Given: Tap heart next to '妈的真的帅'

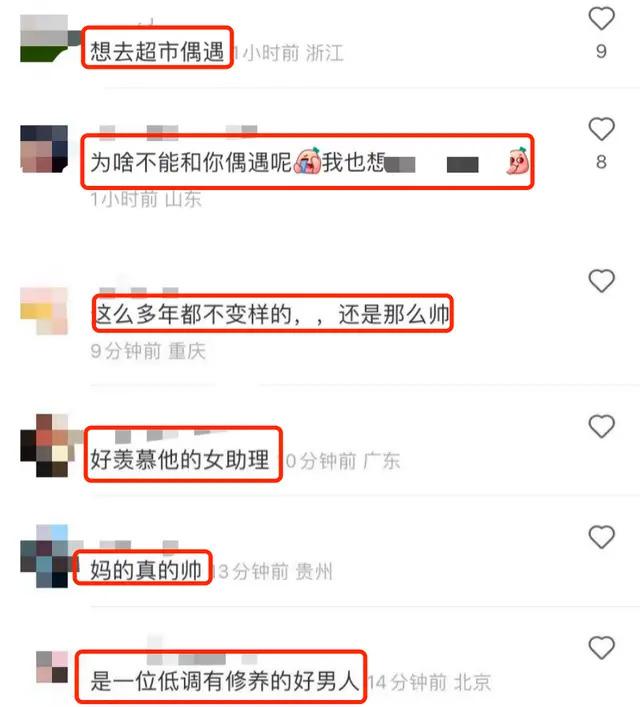Looking at the screenshot, I should [x=602, y=537].
